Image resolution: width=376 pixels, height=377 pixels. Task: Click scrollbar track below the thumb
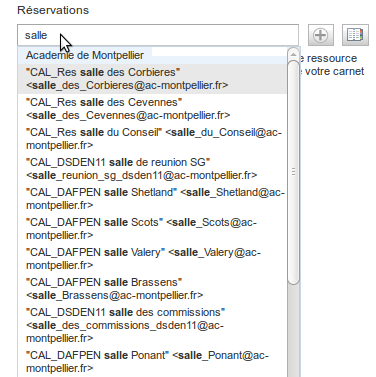293,331
